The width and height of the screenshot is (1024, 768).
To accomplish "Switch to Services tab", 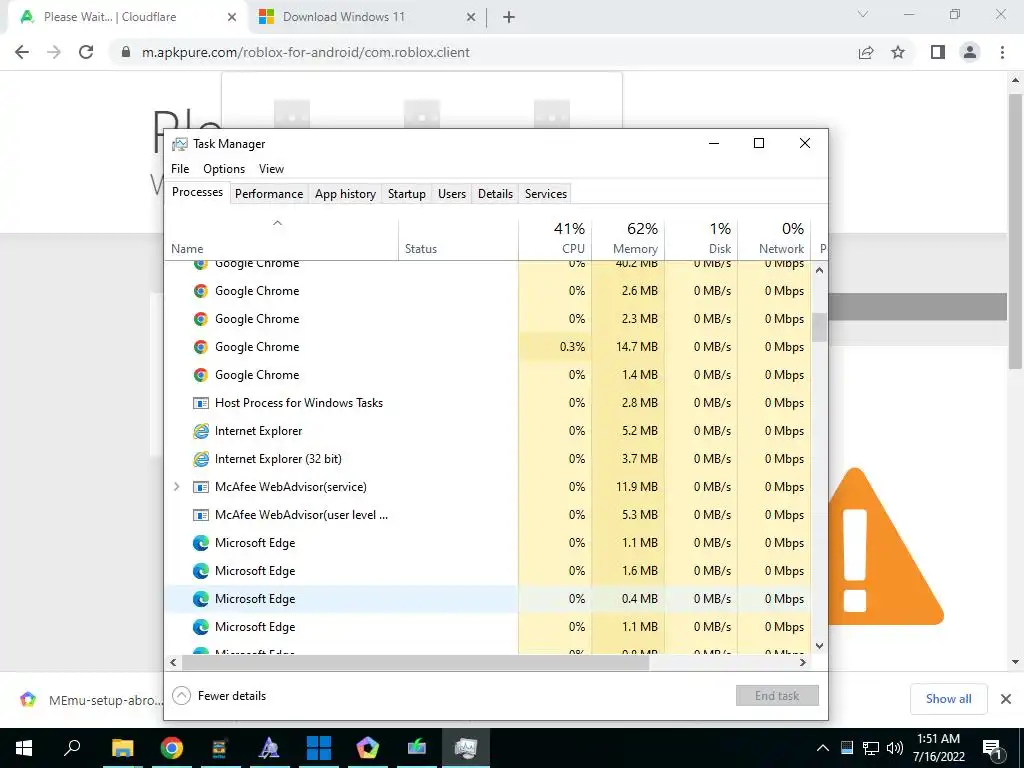I will [x=546, y=194].
